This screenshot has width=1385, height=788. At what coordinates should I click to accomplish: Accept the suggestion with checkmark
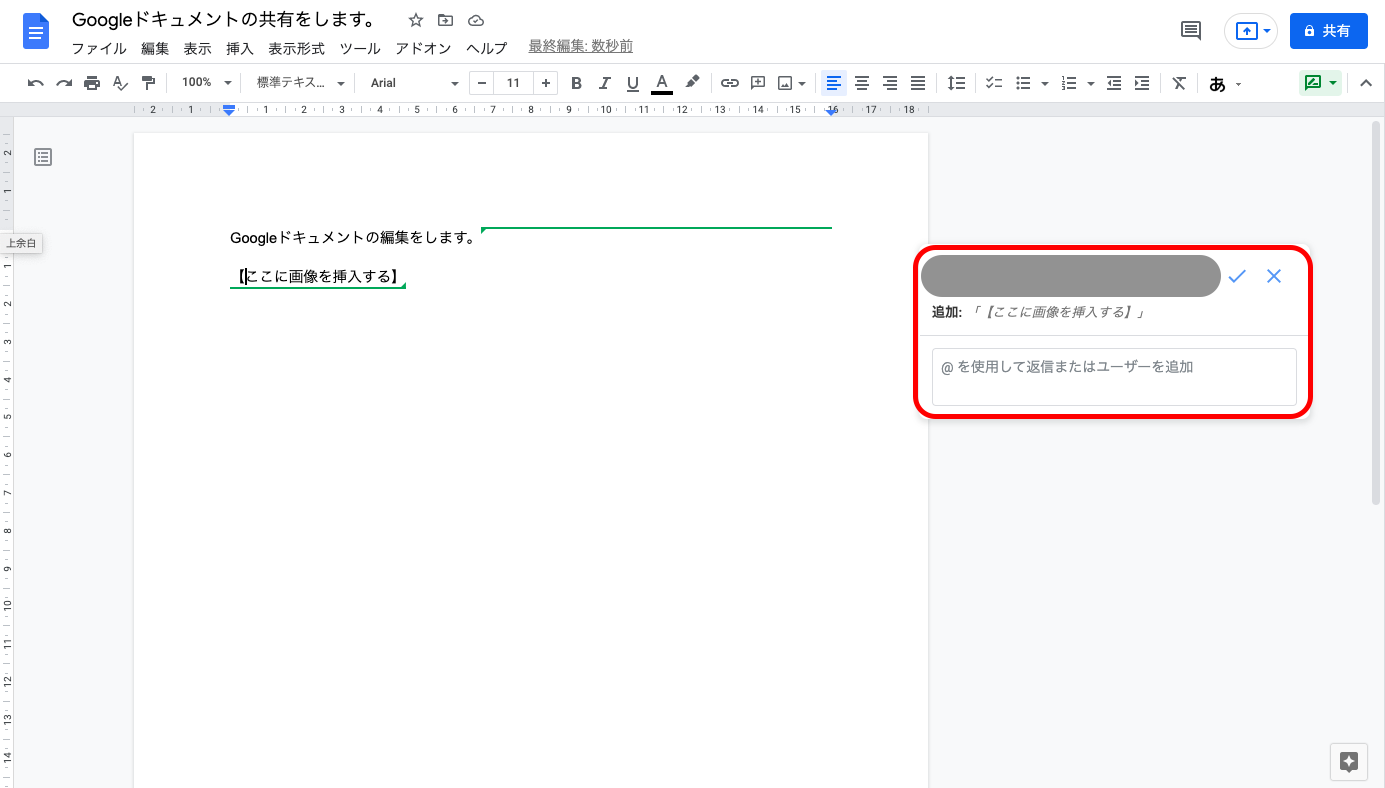tap(1237, 276)
